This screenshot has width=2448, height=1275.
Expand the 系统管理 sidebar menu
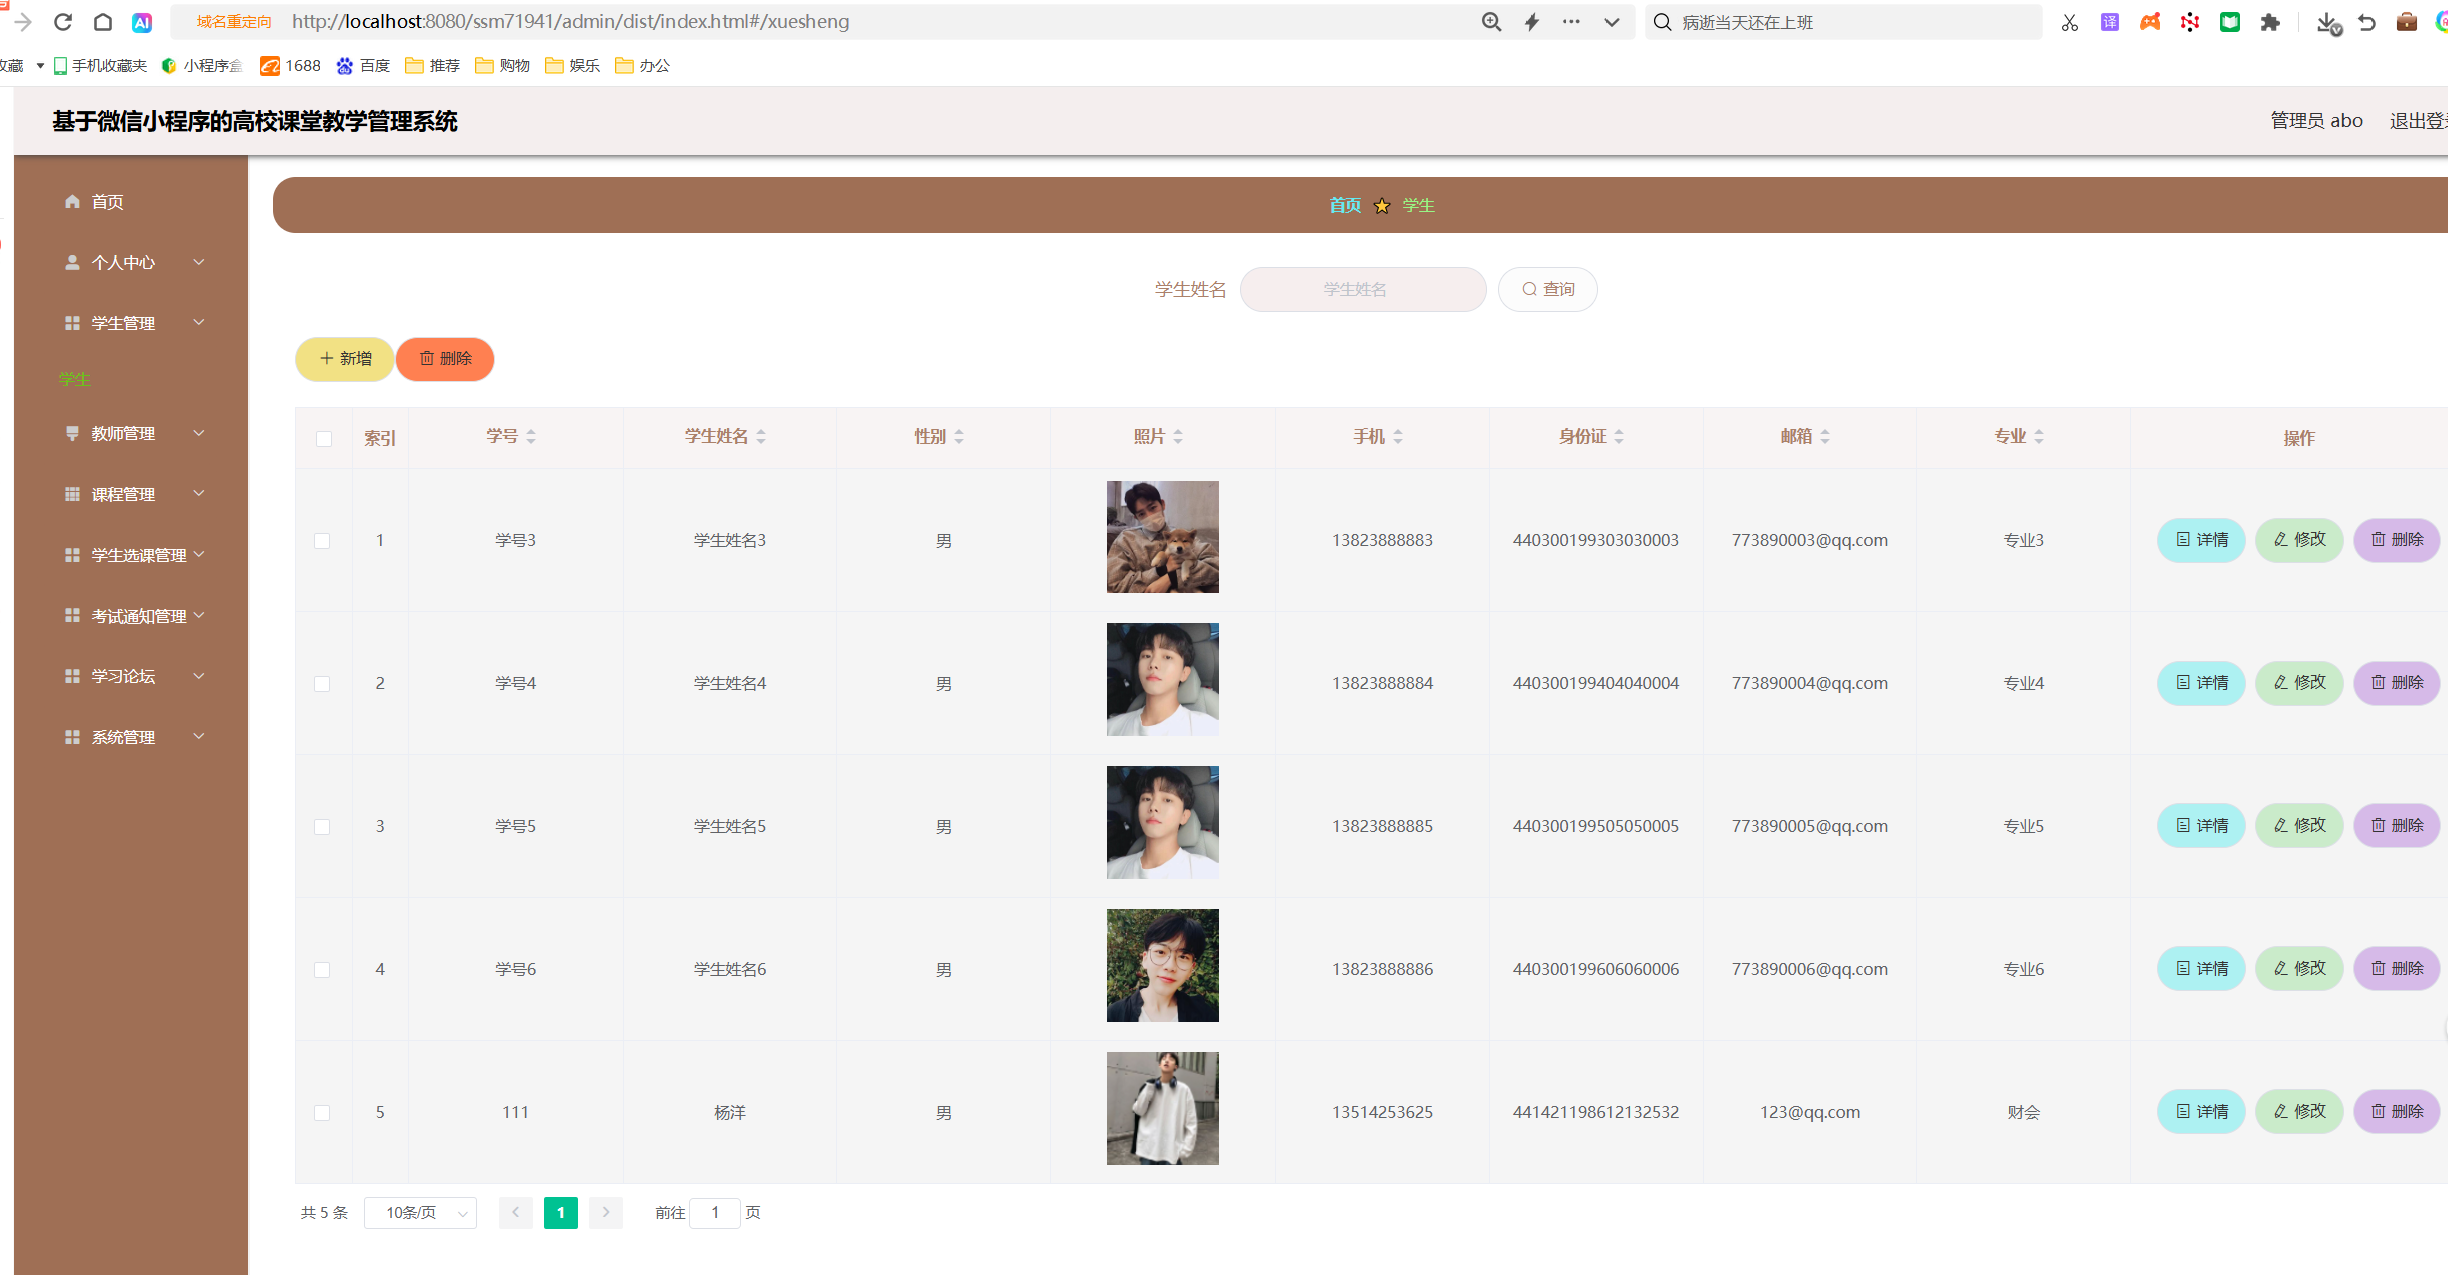125,737
